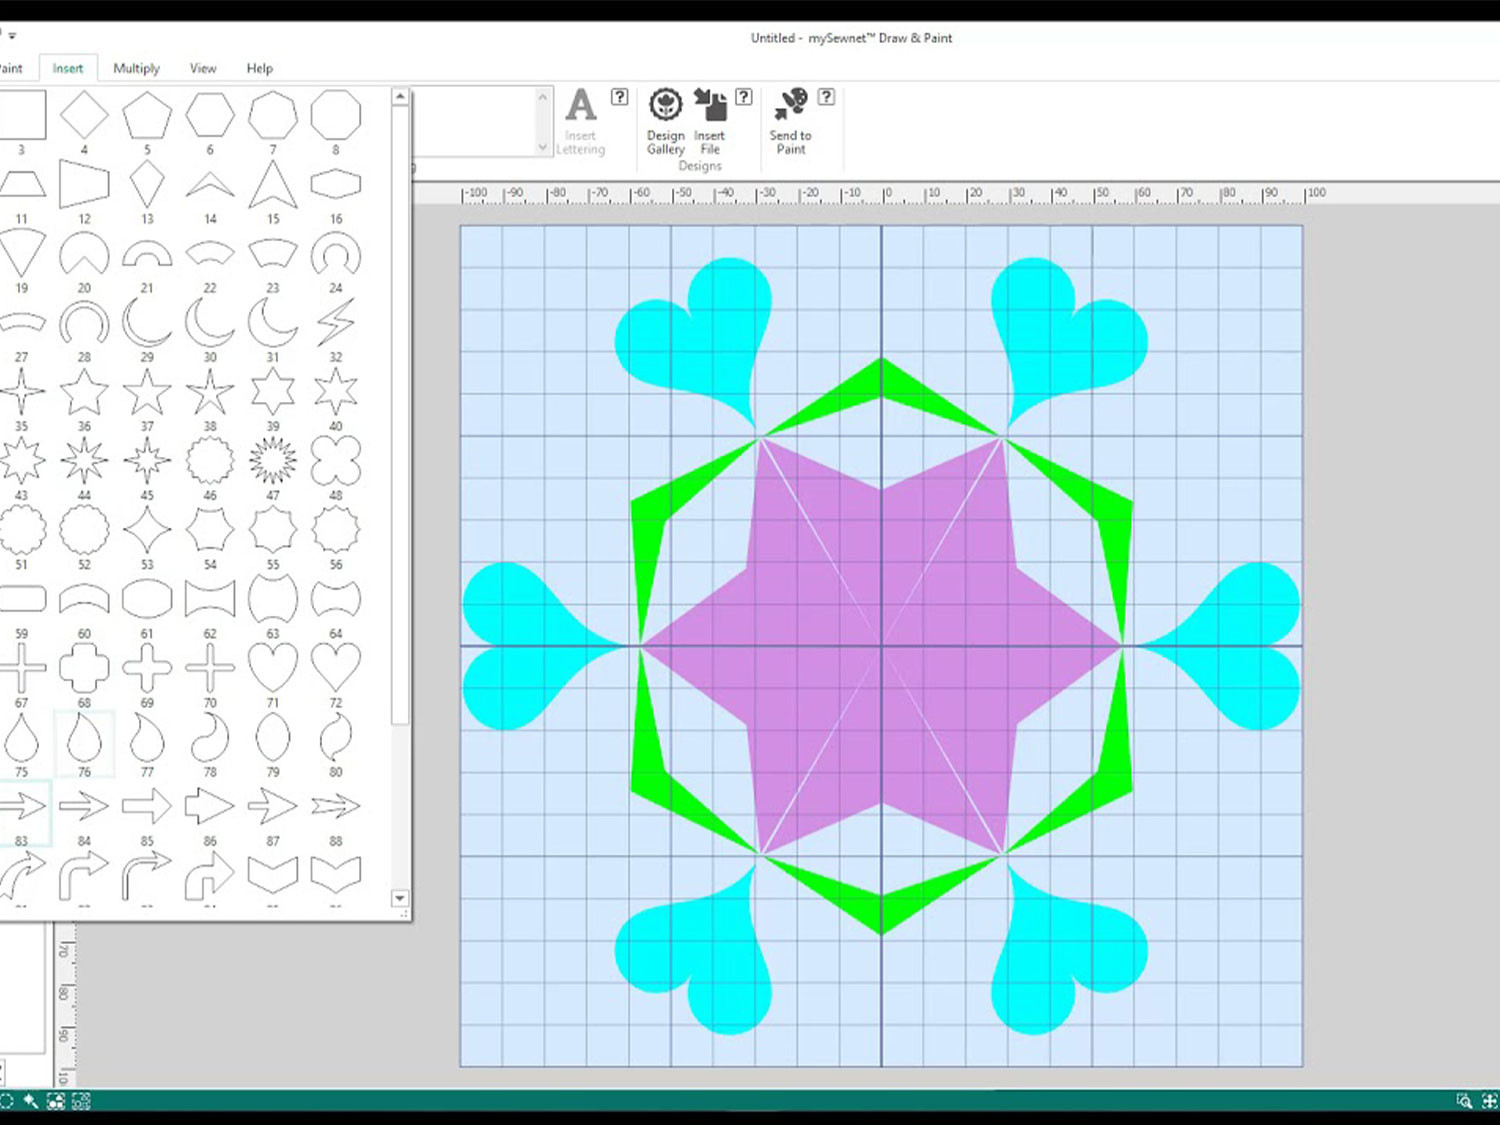Open the Multiply ribbon tab
The image size is (1500, 1125).
[136, 68]
